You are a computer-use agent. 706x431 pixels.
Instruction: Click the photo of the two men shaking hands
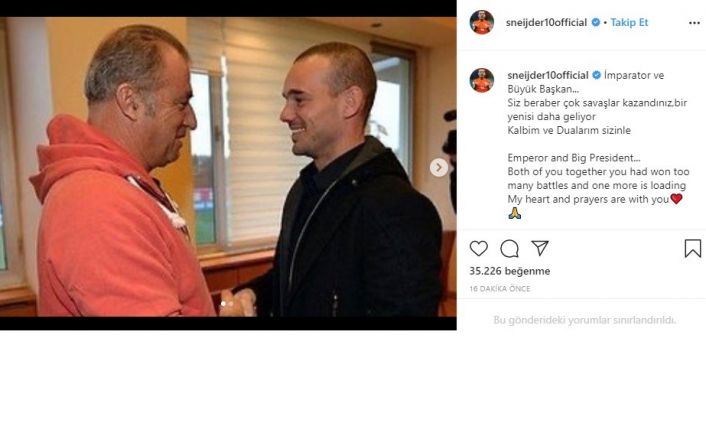228,167
